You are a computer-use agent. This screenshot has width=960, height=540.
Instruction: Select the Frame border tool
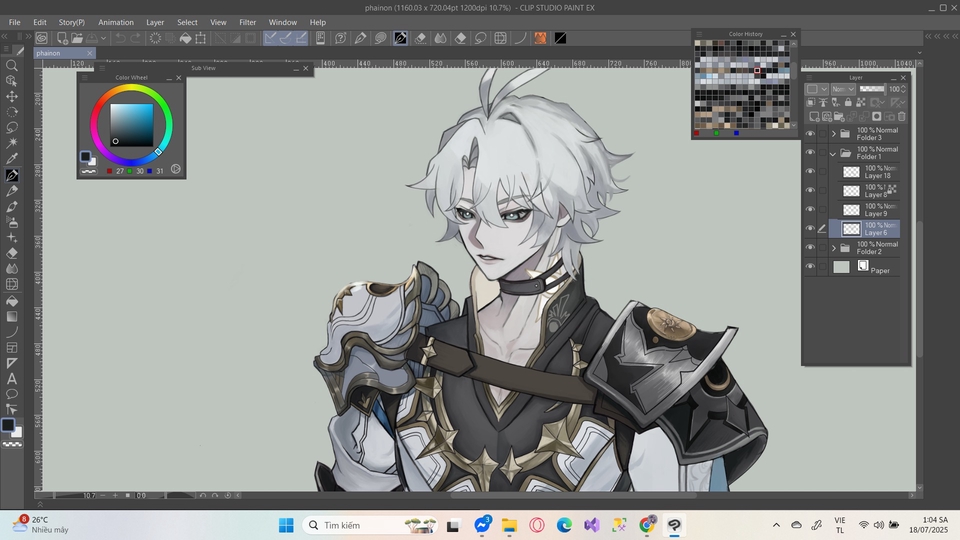coord(11,348)
